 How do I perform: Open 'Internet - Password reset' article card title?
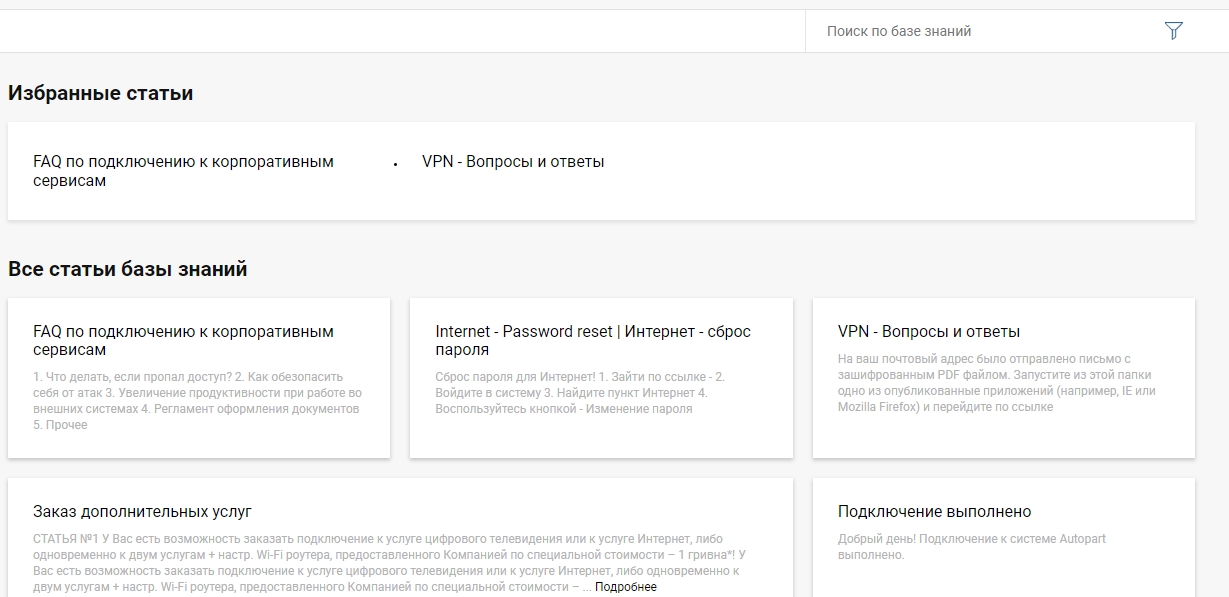(593, 341)
